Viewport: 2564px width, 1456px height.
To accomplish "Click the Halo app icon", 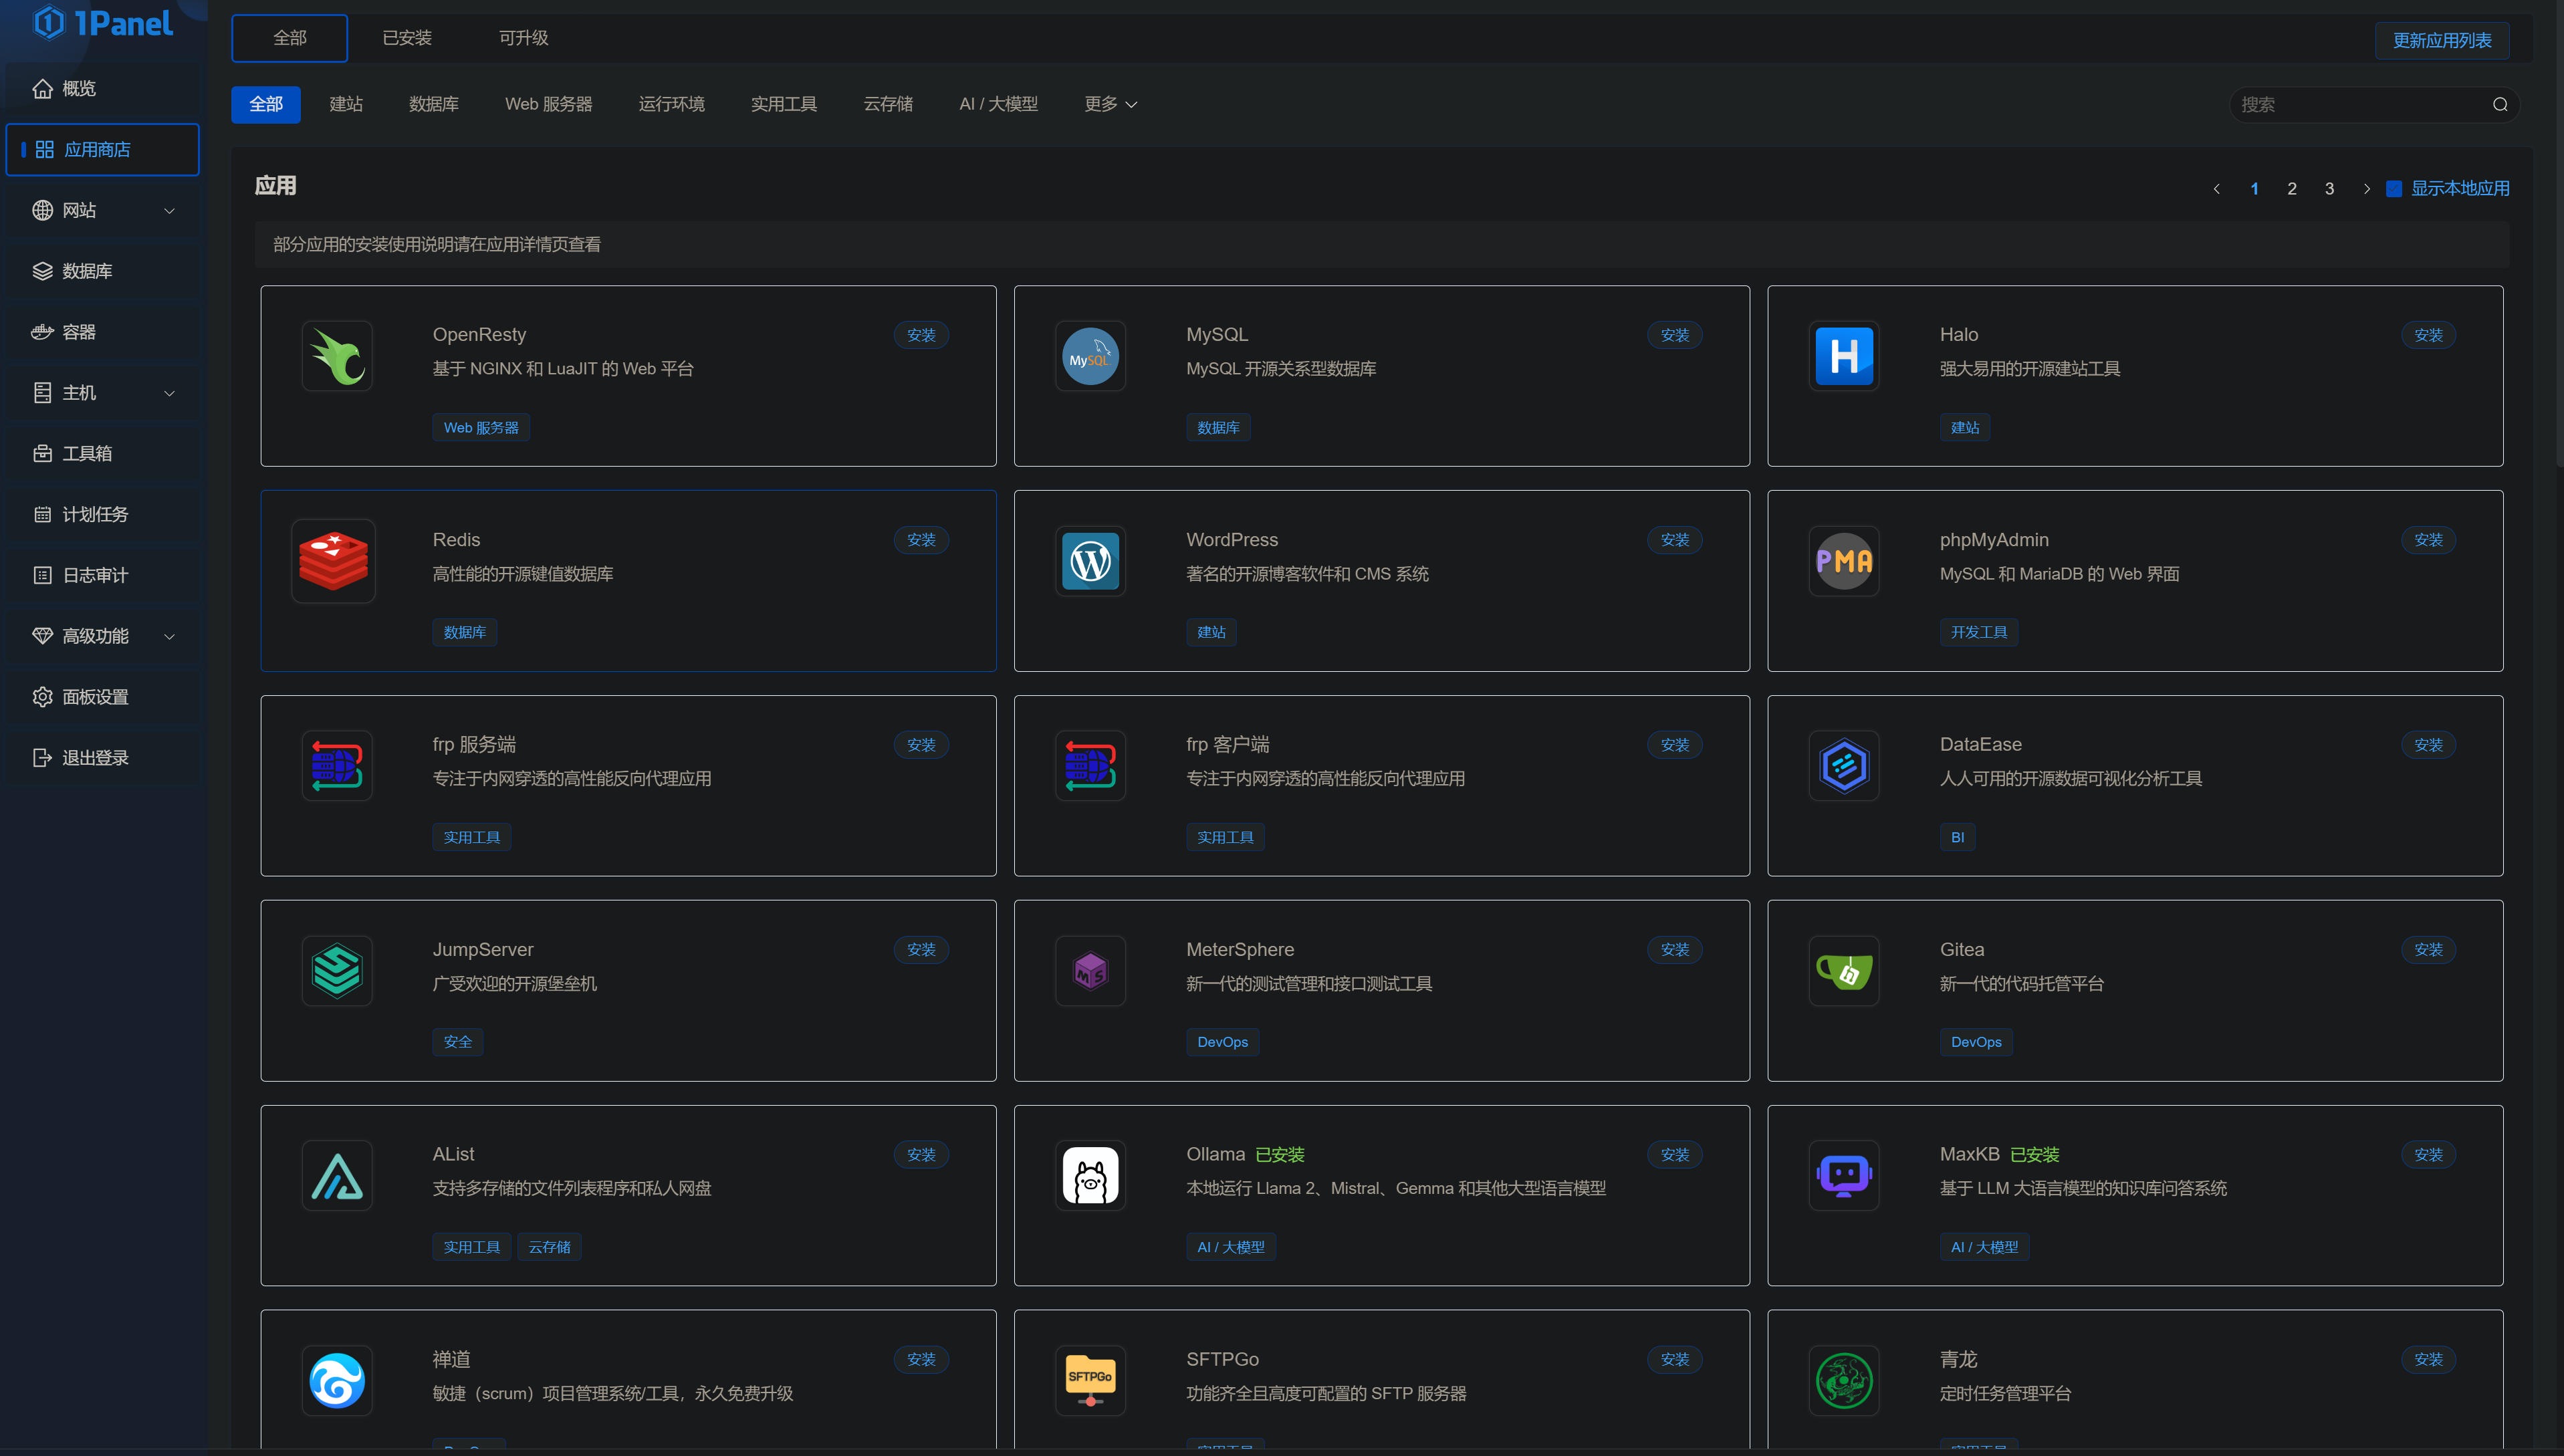I will click(x=1844, y=356).
